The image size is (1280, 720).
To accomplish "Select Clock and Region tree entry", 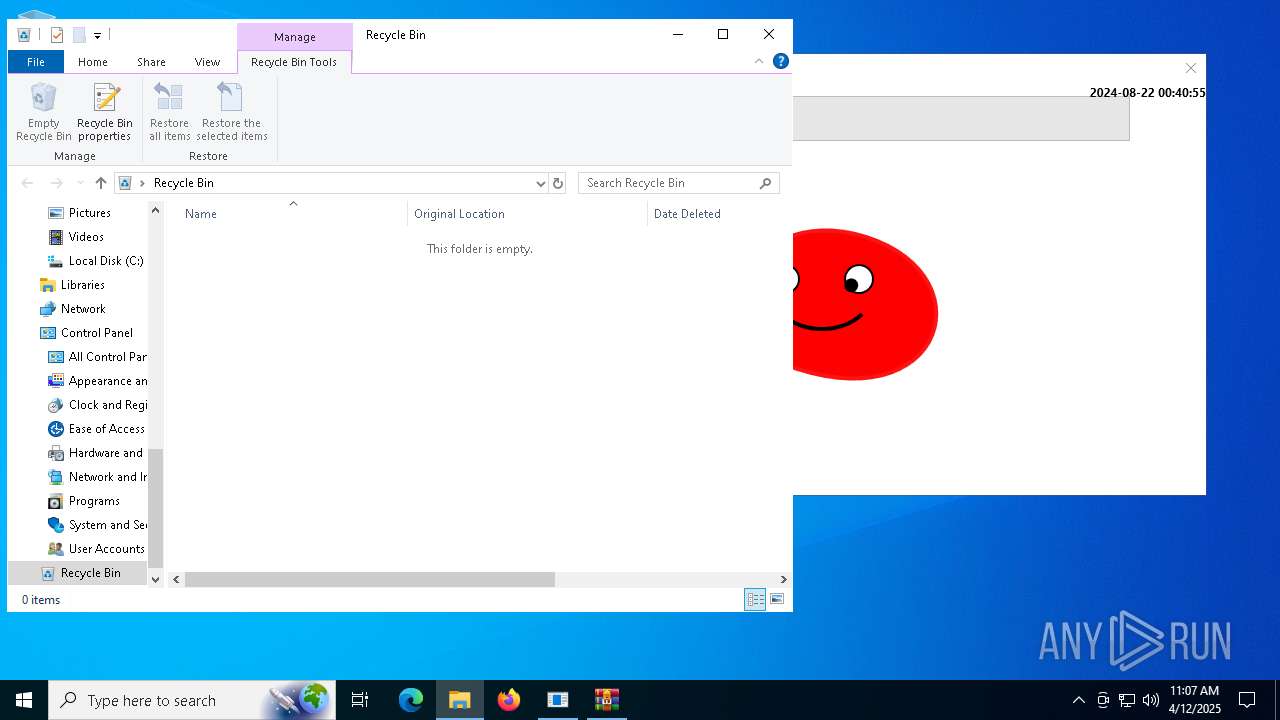I will (x=107, y=405).
